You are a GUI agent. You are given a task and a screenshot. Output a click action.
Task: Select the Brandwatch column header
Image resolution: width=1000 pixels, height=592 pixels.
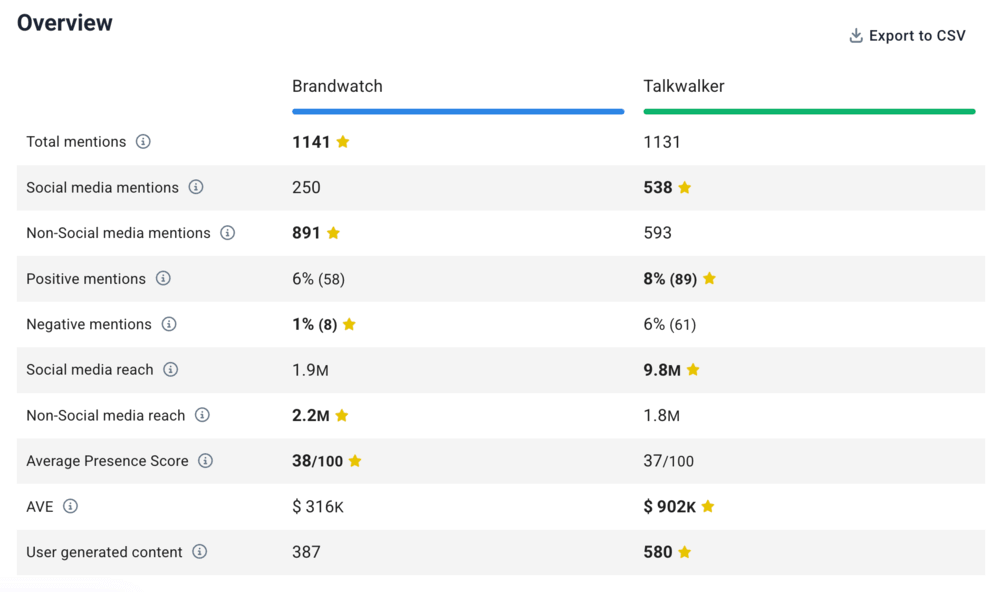point(337,86)
